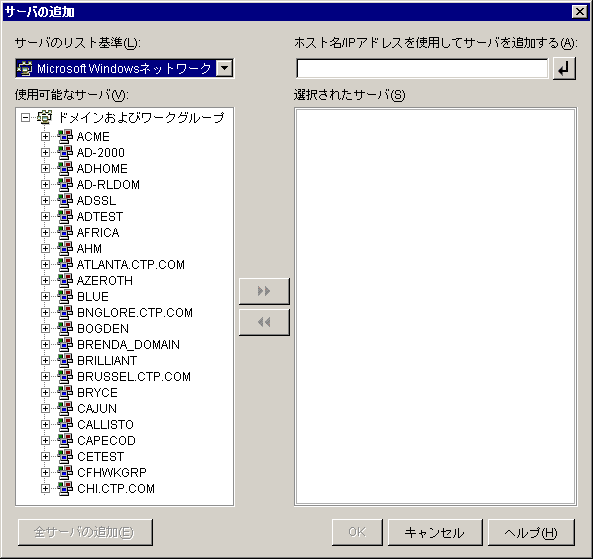Image resolution: width=593 pixels, height=559 pixels.
Task: Select the CAPECOD tree entry
Action: click(106, 441)
